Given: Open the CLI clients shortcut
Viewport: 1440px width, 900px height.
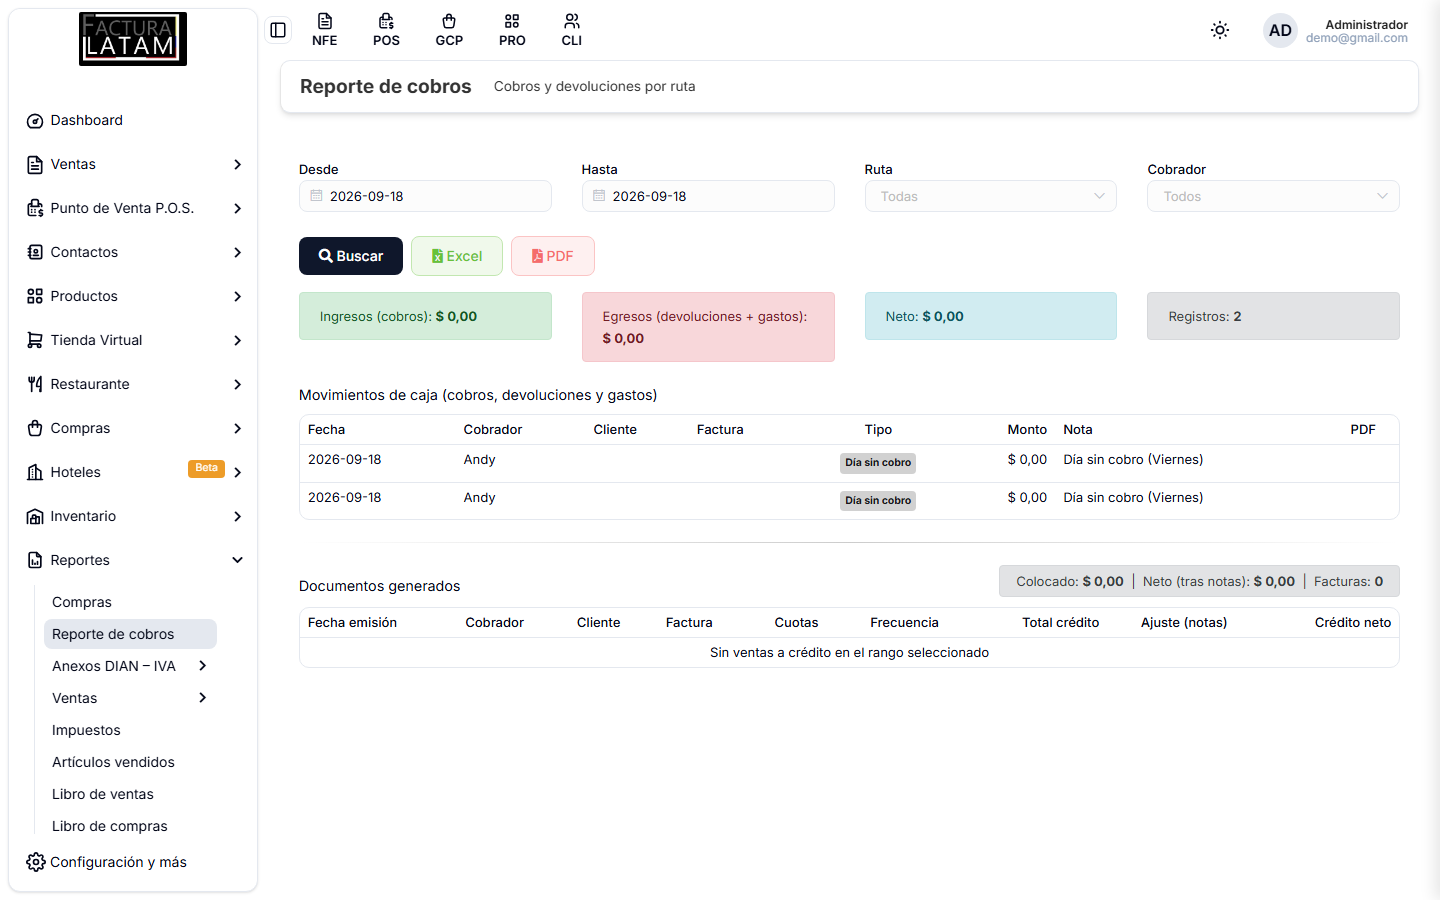Looking at the screenshot, I should [571, 30].
